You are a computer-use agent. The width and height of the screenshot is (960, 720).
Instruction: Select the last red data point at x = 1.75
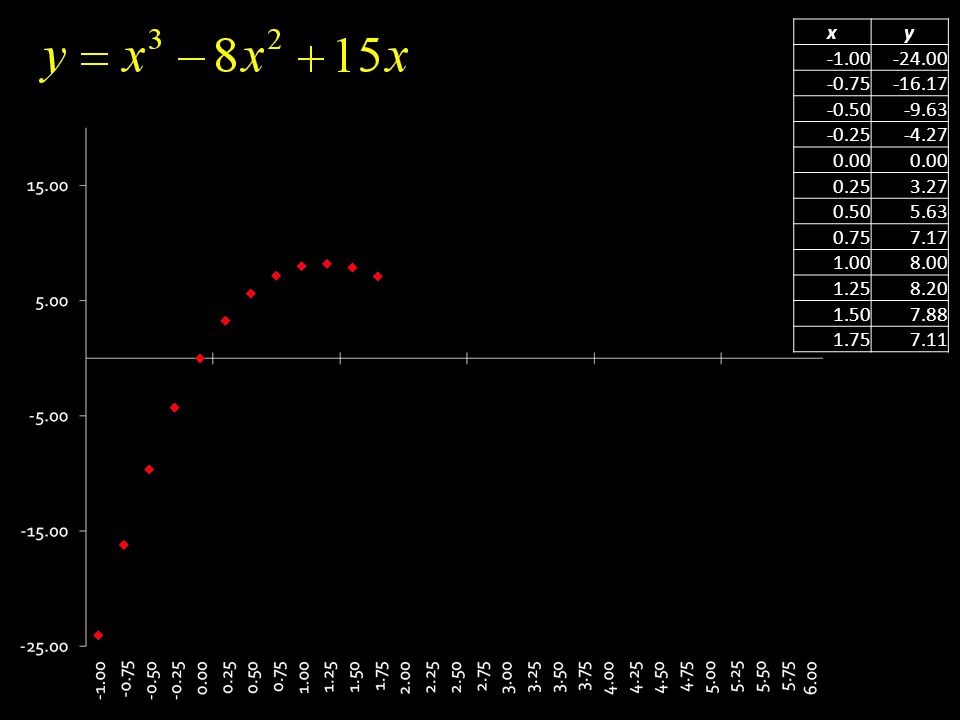(x=378, y=277)
